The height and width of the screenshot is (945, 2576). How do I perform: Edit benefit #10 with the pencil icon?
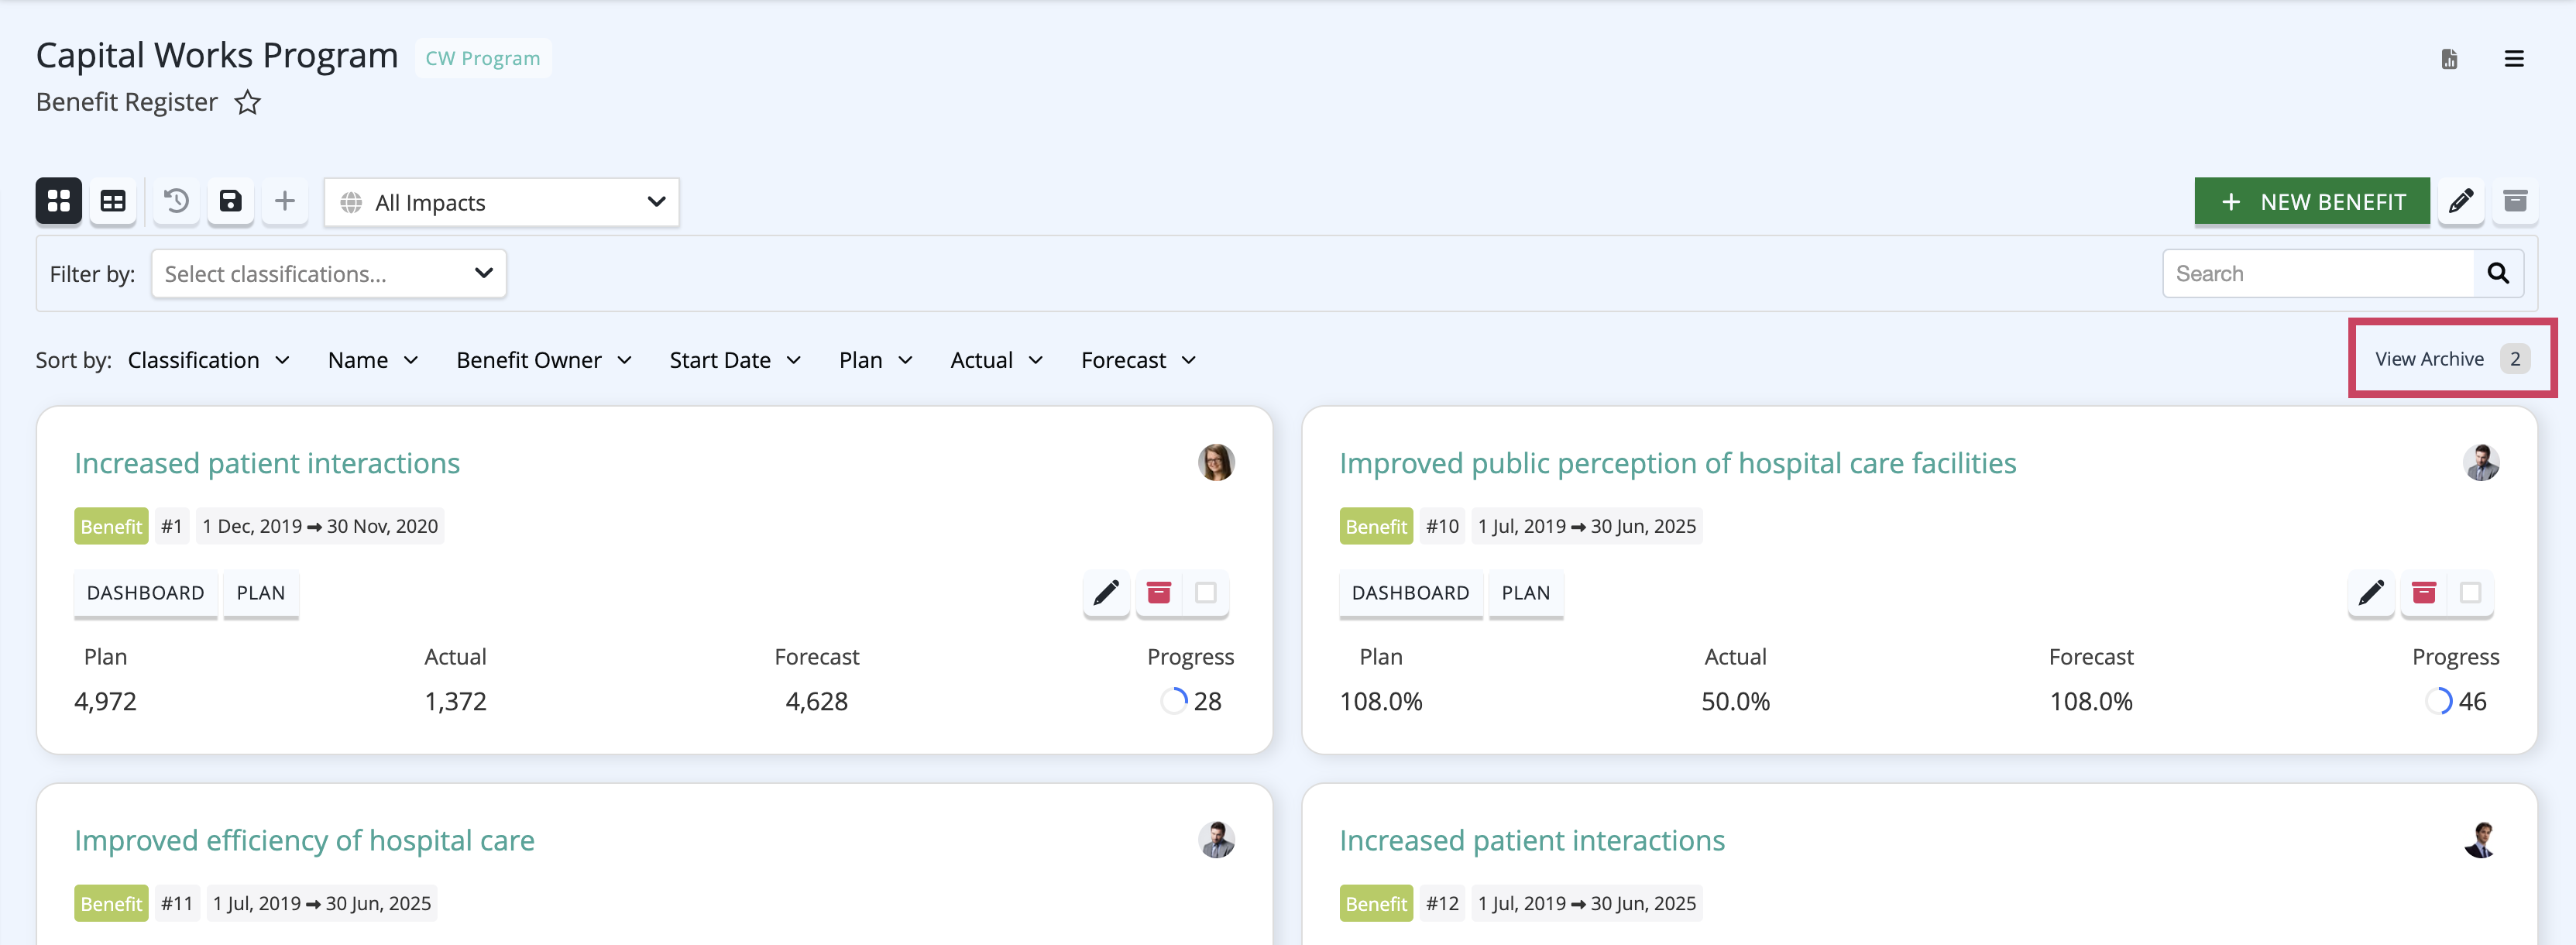click(2371, 593)
